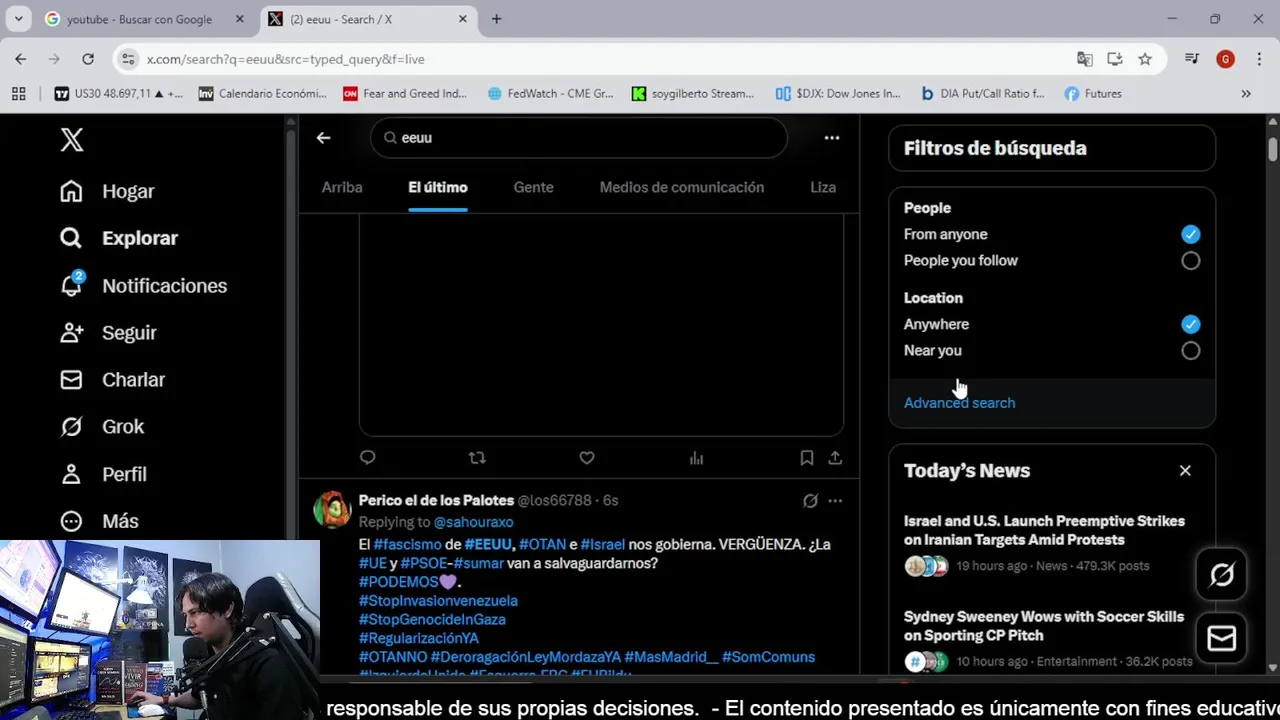Open Seguir in the sidebar
This screenshot has height=720, width=1280.
pos(108,333)
